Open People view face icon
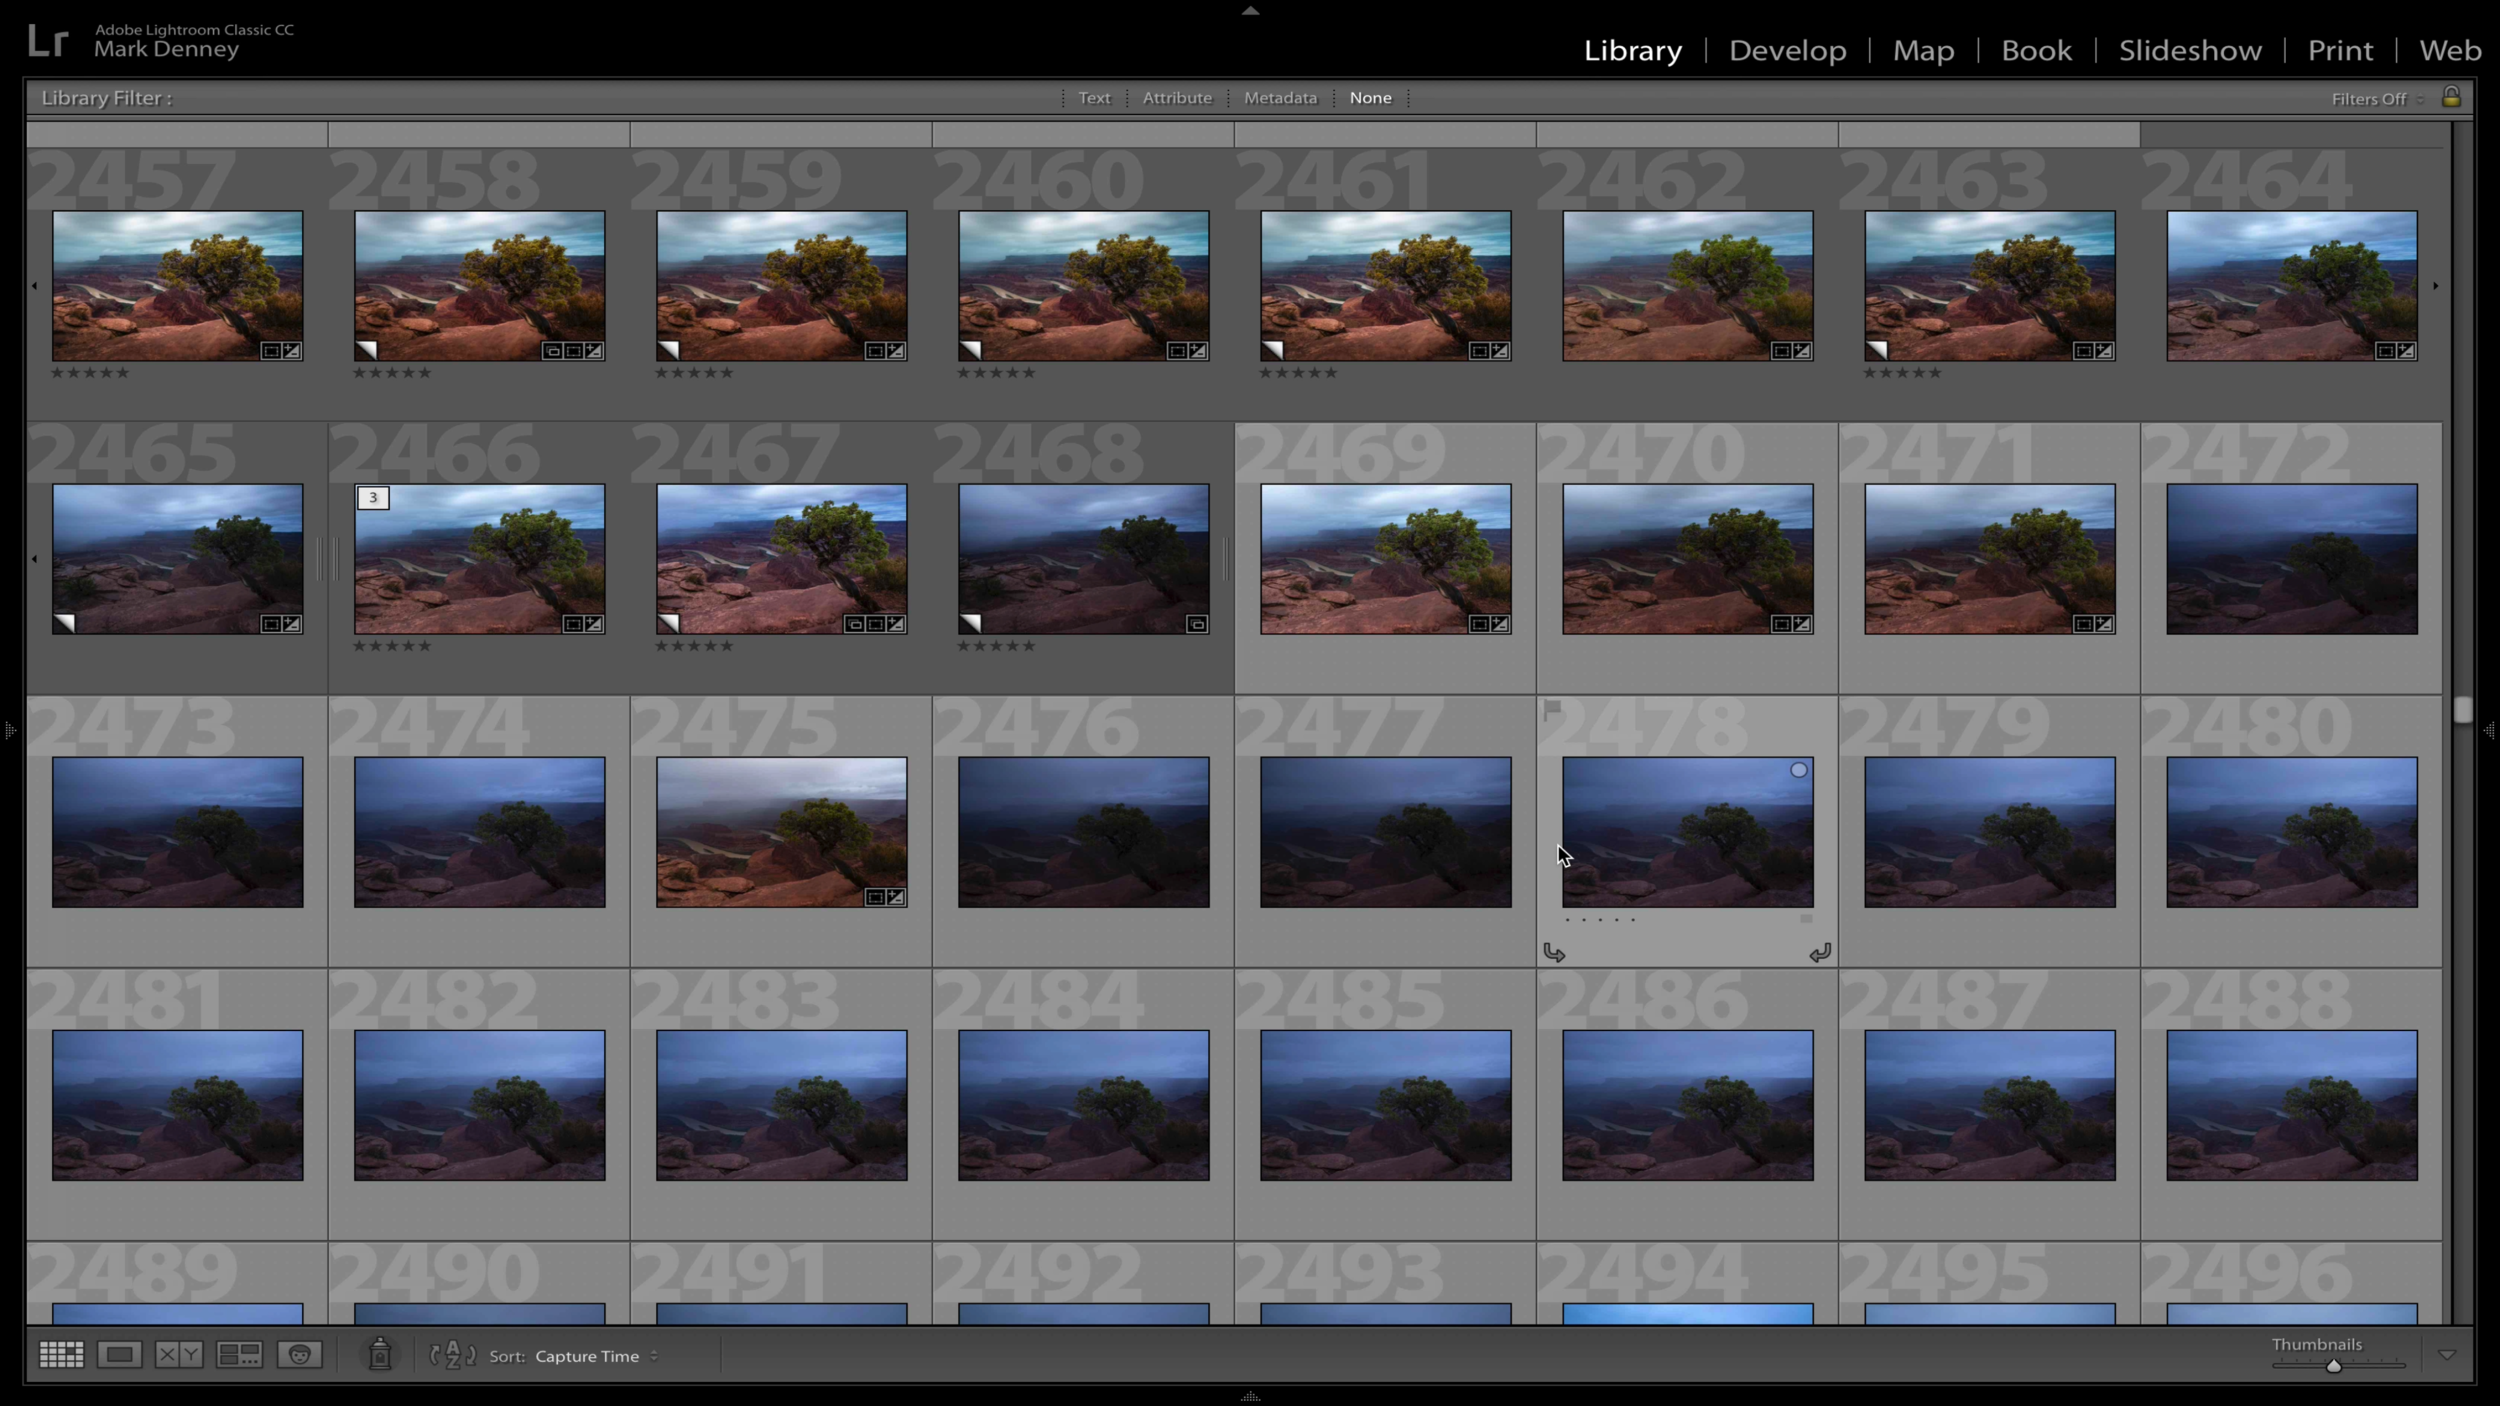 (x=299, y=1355)
